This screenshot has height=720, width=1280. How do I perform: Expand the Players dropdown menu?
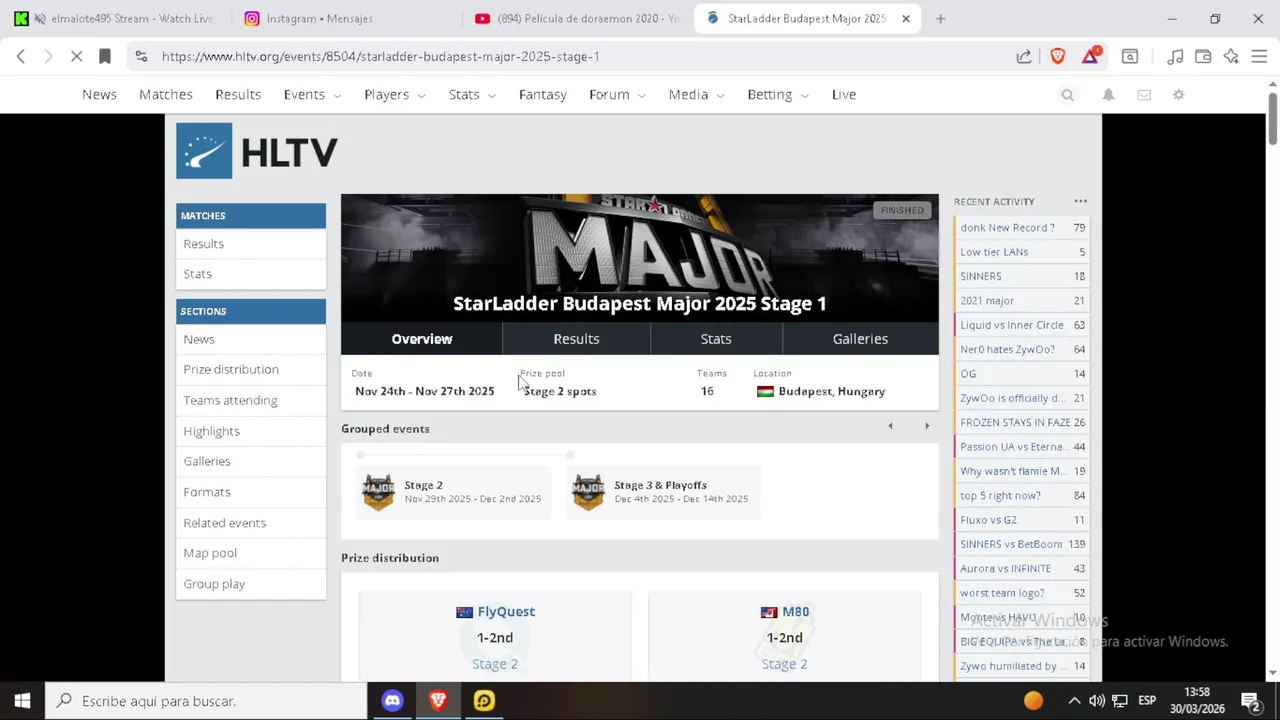[395, 95]
